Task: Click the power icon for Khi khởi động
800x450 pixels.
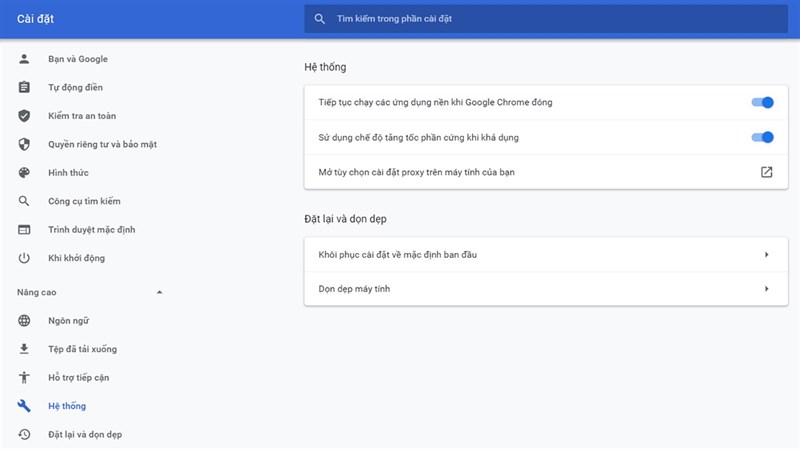Action: (x=25, y=258)
